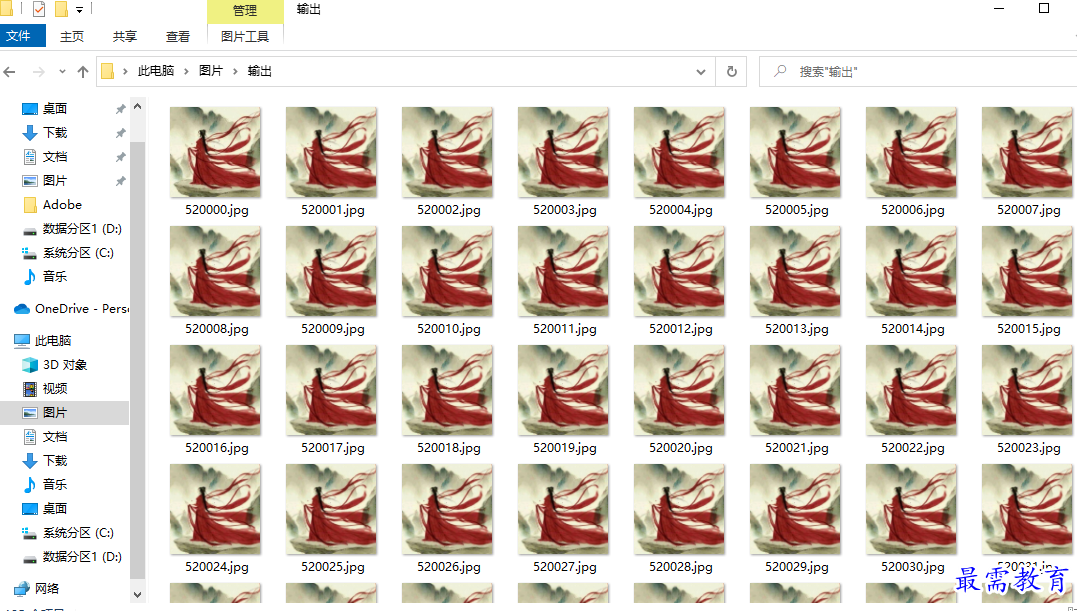Open the address bar history dropdown
The height and width of the screenshot is (611, 1077).
[x=701, y=71]
